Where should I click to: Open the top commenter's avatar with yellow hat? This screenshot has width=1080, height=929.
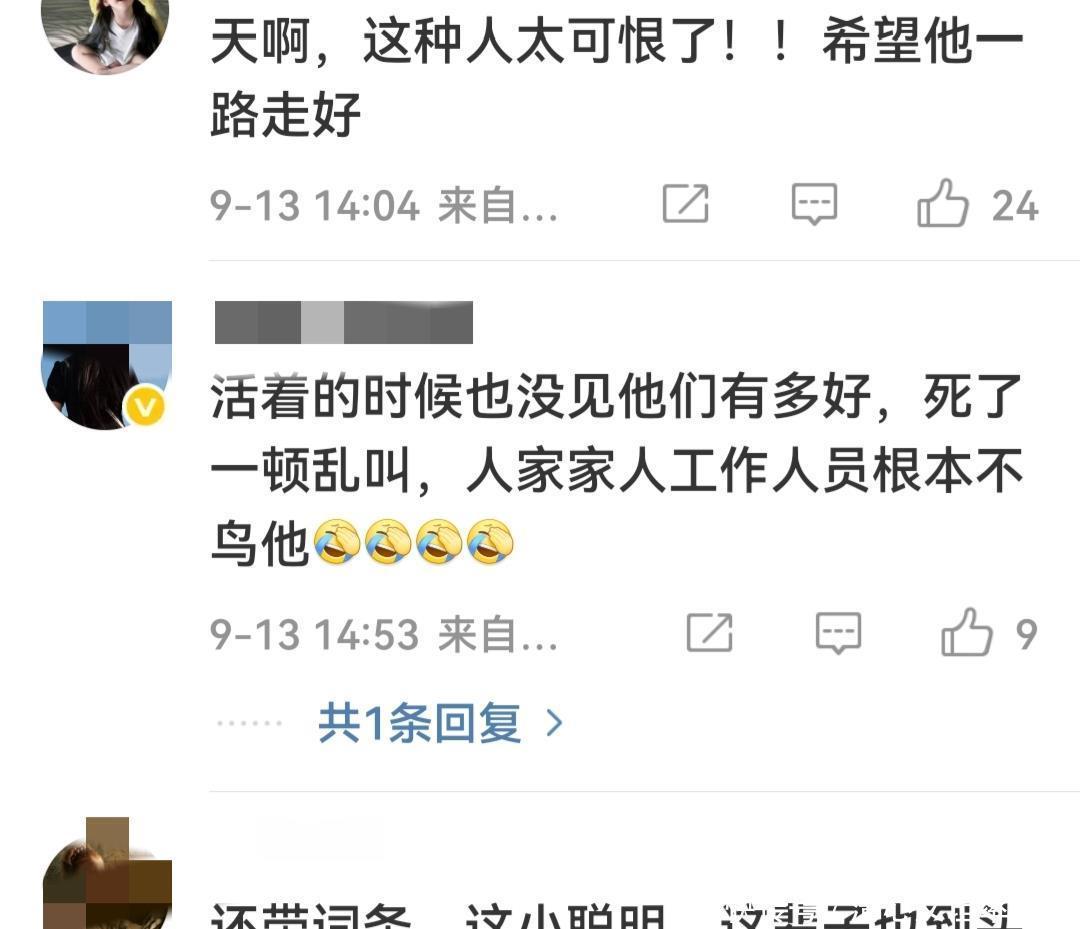[x=105, y=34]
